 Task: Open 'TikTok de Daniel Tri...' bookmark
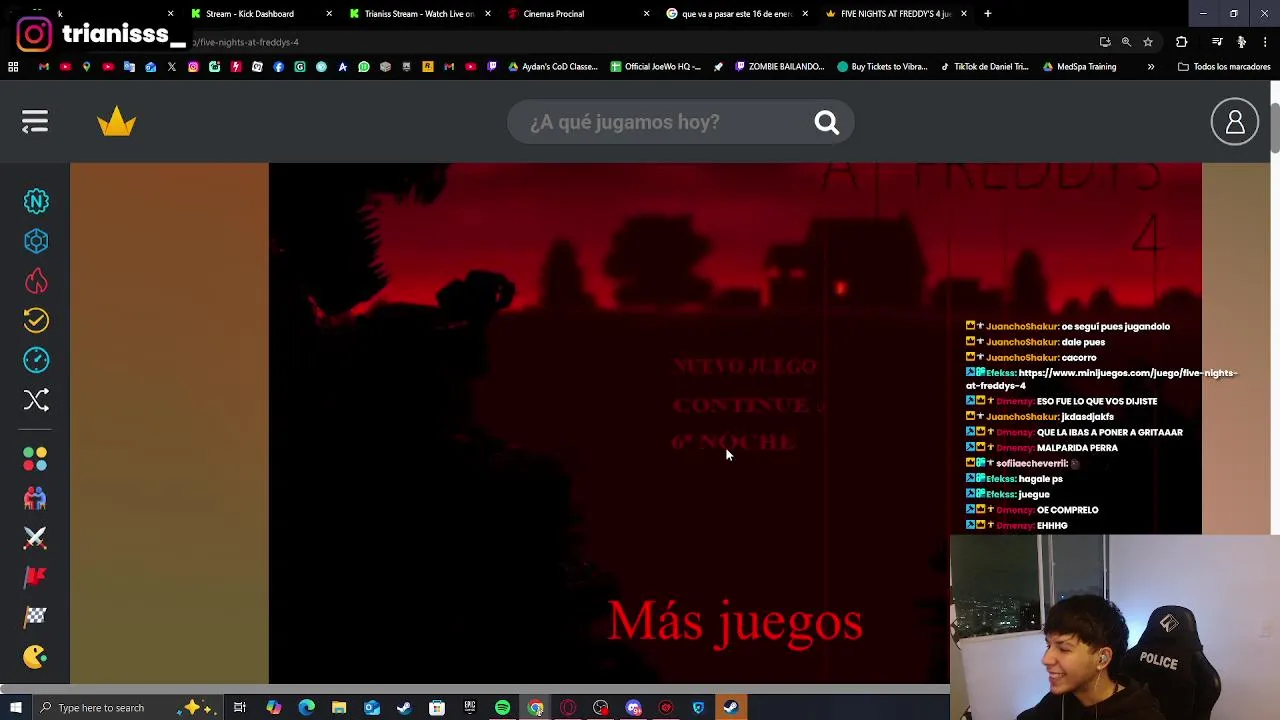[x=984, y=67]
